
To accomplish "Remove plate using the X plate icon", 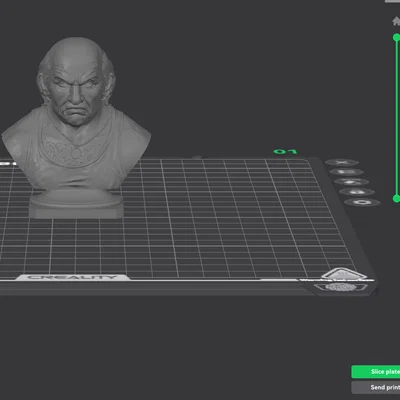I will point(342,162).
